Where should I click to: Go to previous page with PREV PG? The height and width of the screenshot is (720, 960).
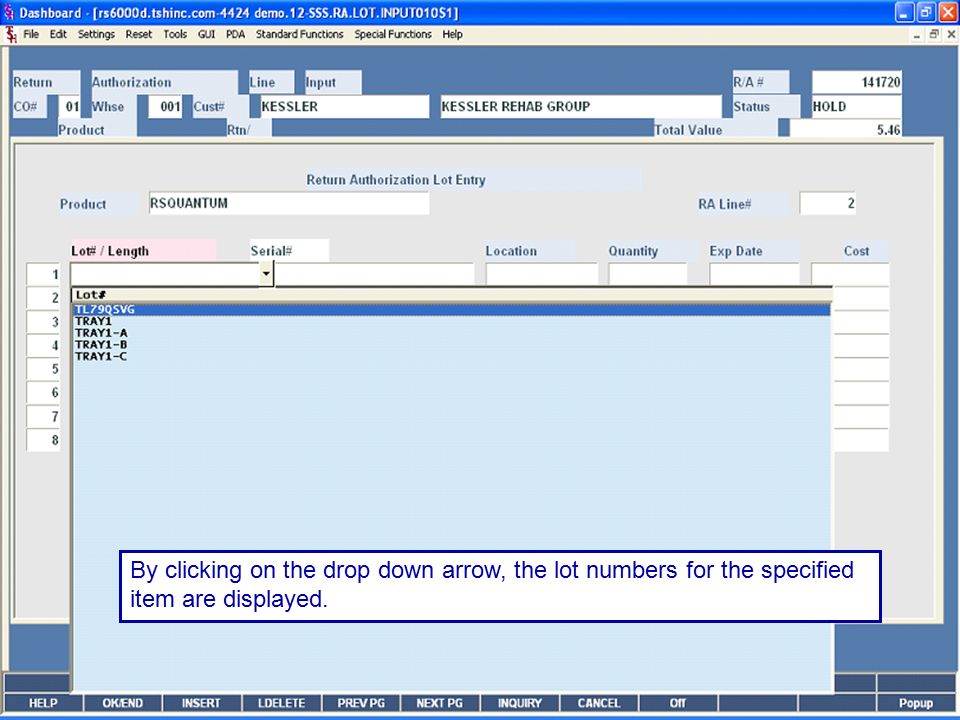[x=361, y=703]
